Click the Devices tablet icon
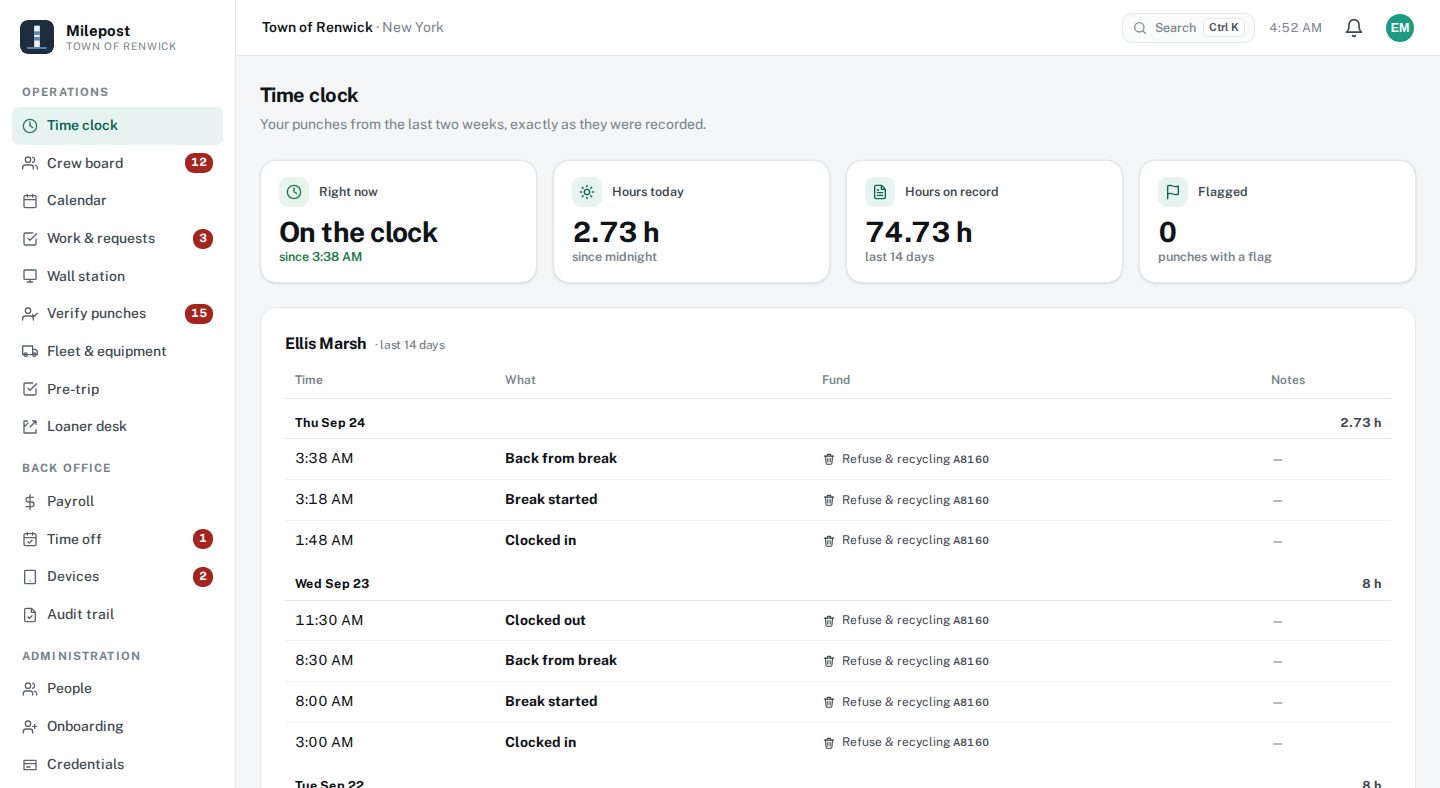1440x788 pixels. [30, 577]
